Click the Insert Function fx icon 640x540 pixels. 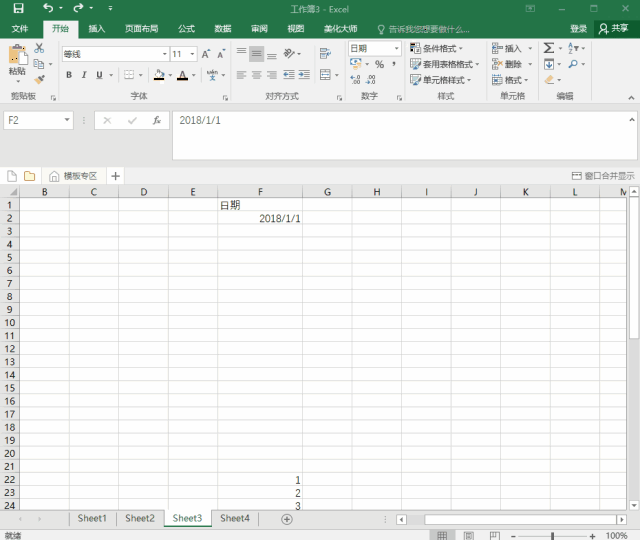click(x=156, y=120)
